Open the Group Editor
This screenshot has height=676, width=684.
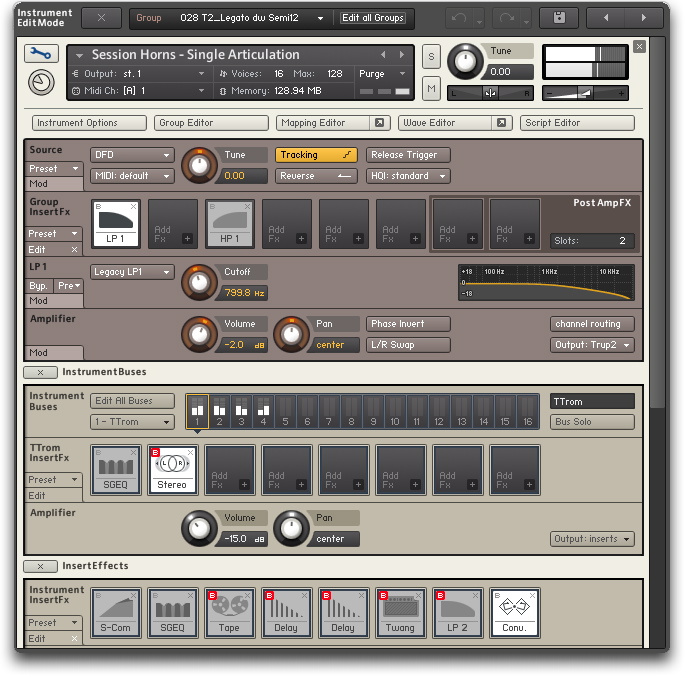click(211, 123)
